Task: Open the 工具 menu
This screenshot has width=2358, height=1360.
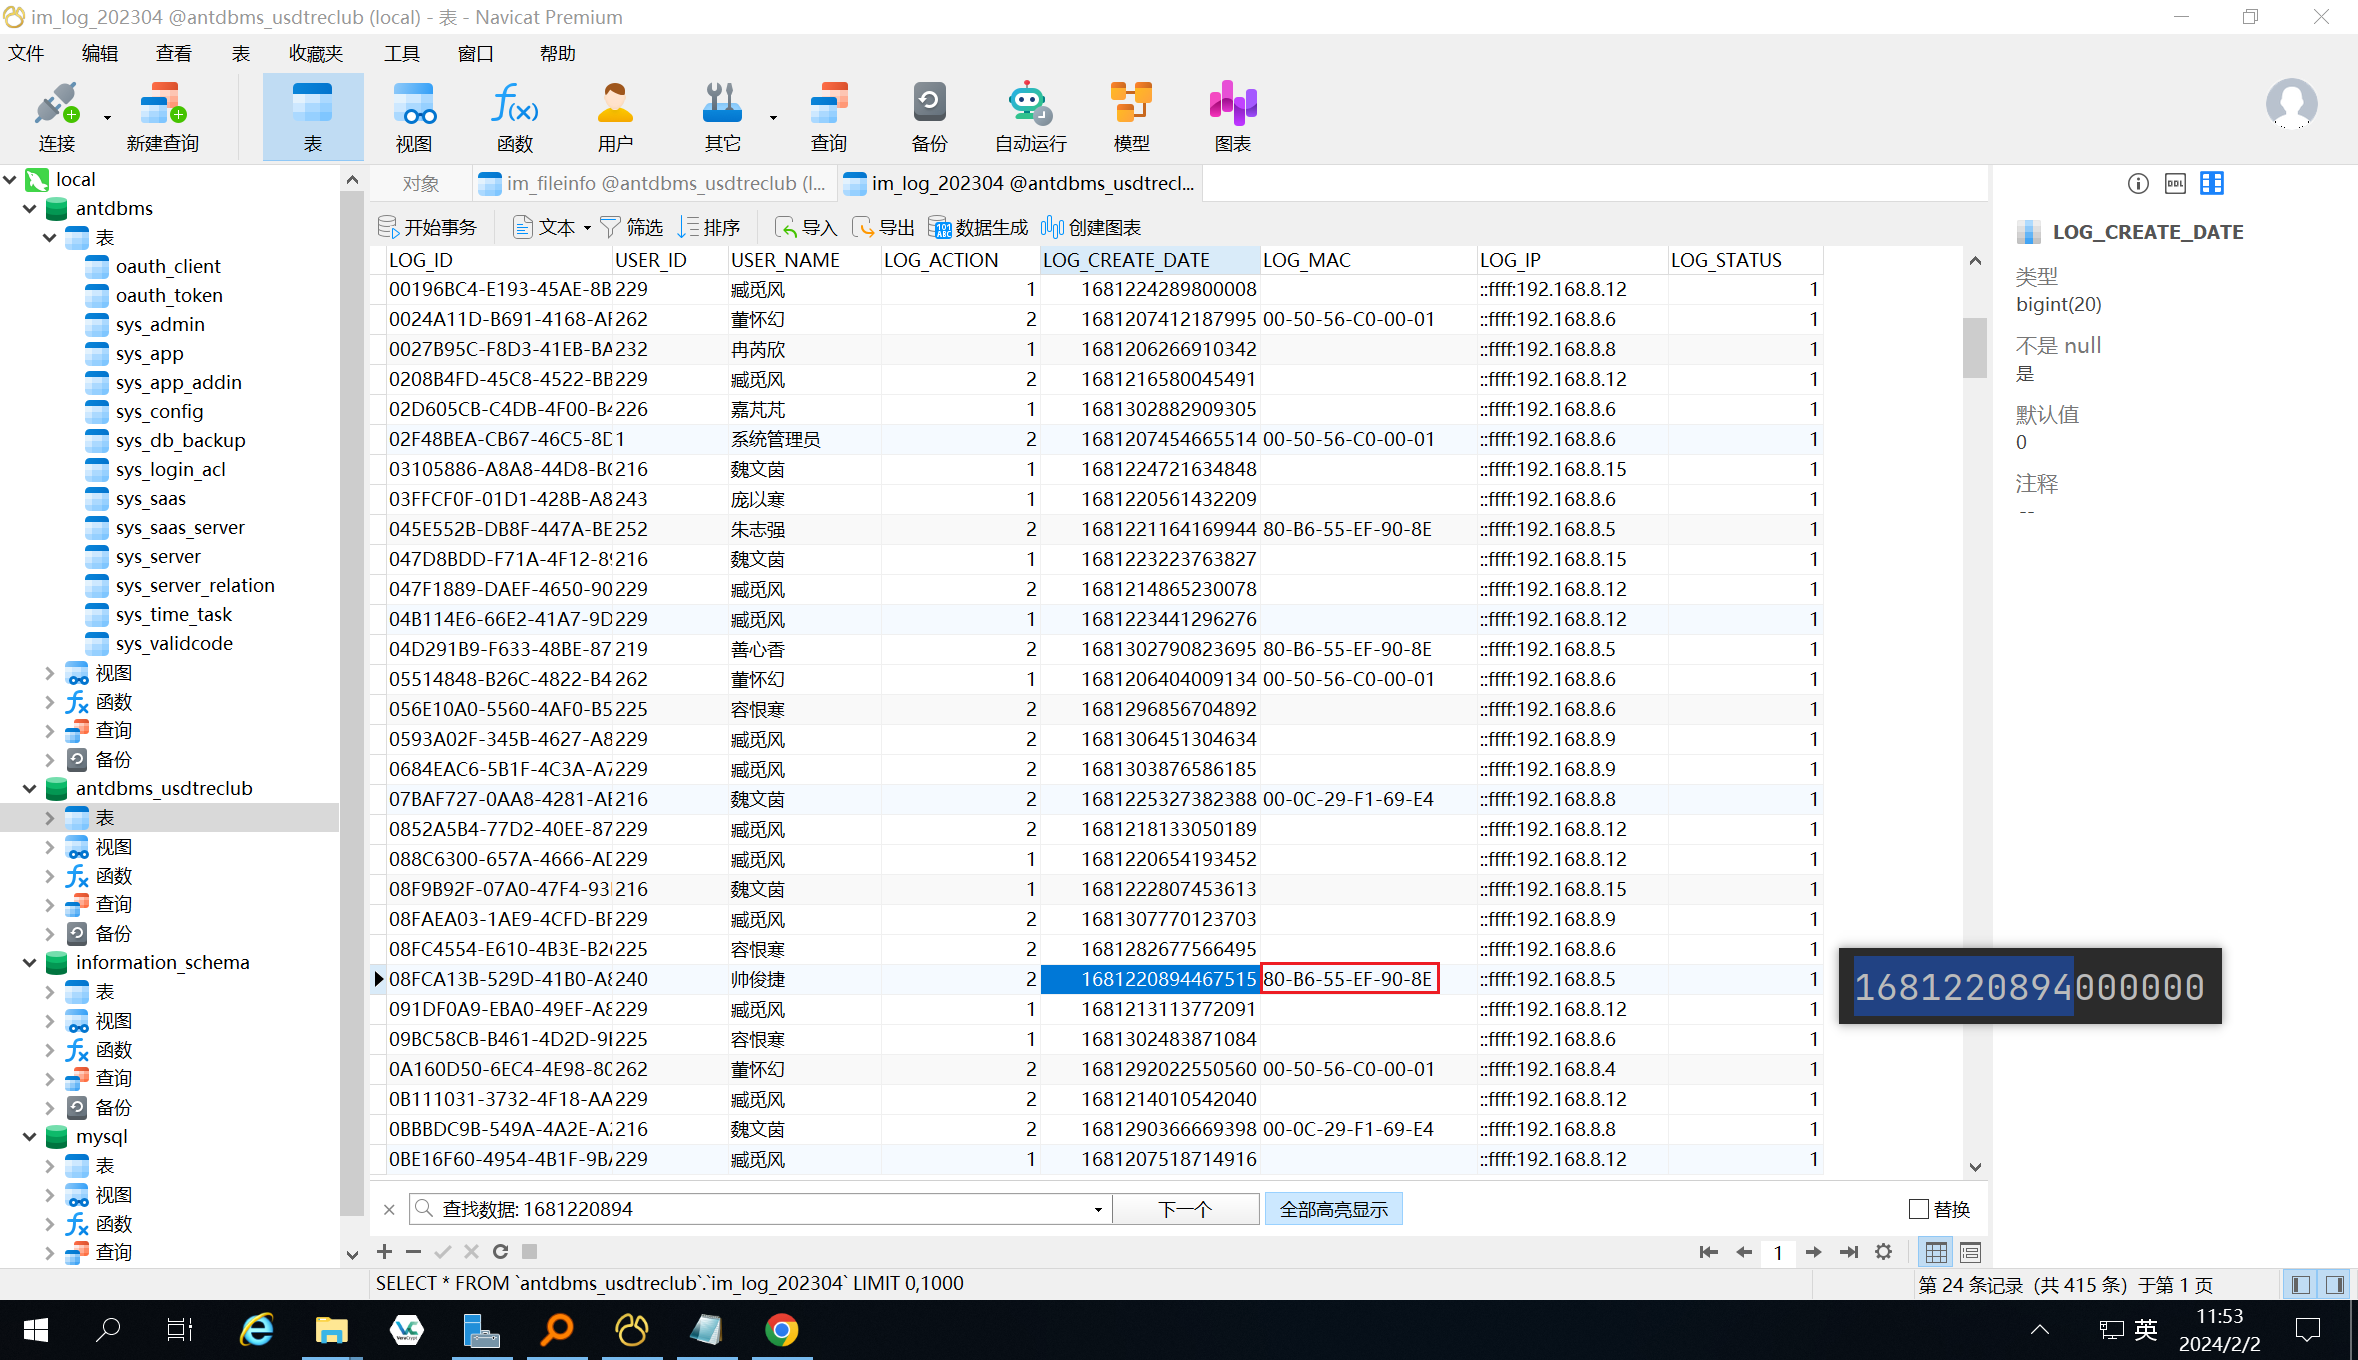Action: point(402,53)
